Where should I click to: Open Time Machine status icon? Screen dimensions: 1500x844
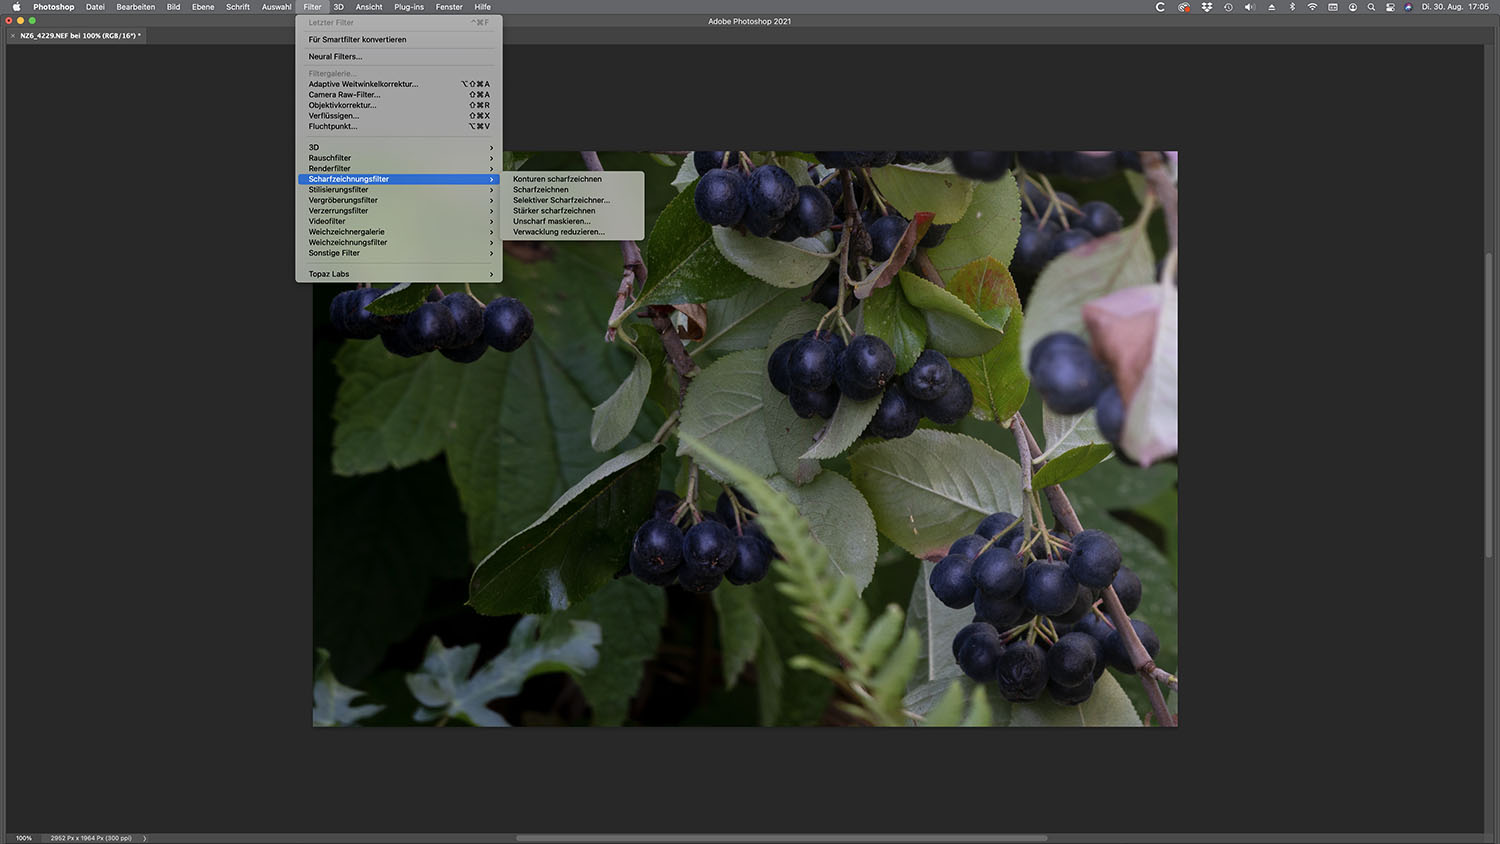[x=1228, y=7]
